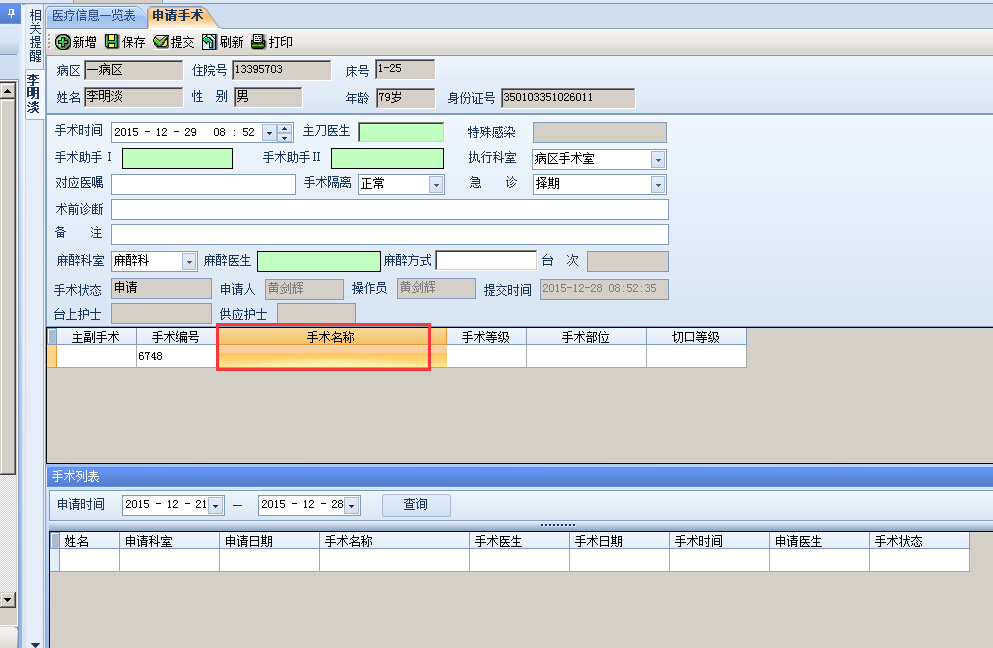Click the 身份证号 field value
993x648 pixels.
point(568,98)
